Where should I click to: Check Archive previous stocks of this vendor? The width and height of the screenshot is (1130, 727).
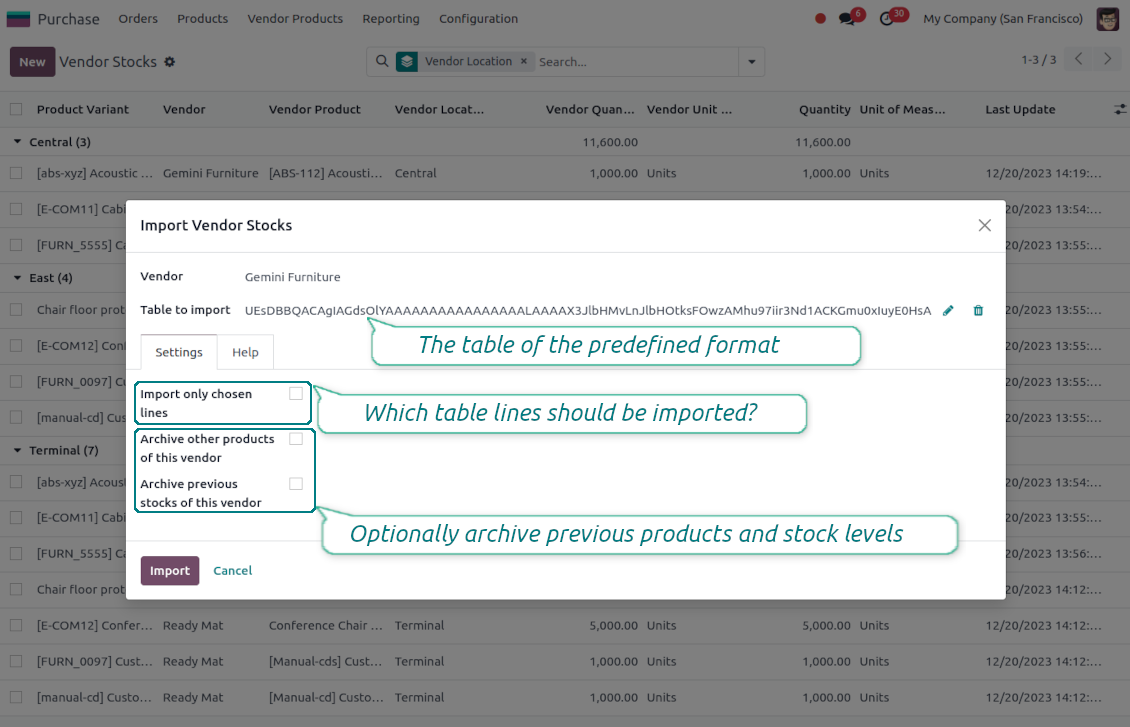click(296, 483)
